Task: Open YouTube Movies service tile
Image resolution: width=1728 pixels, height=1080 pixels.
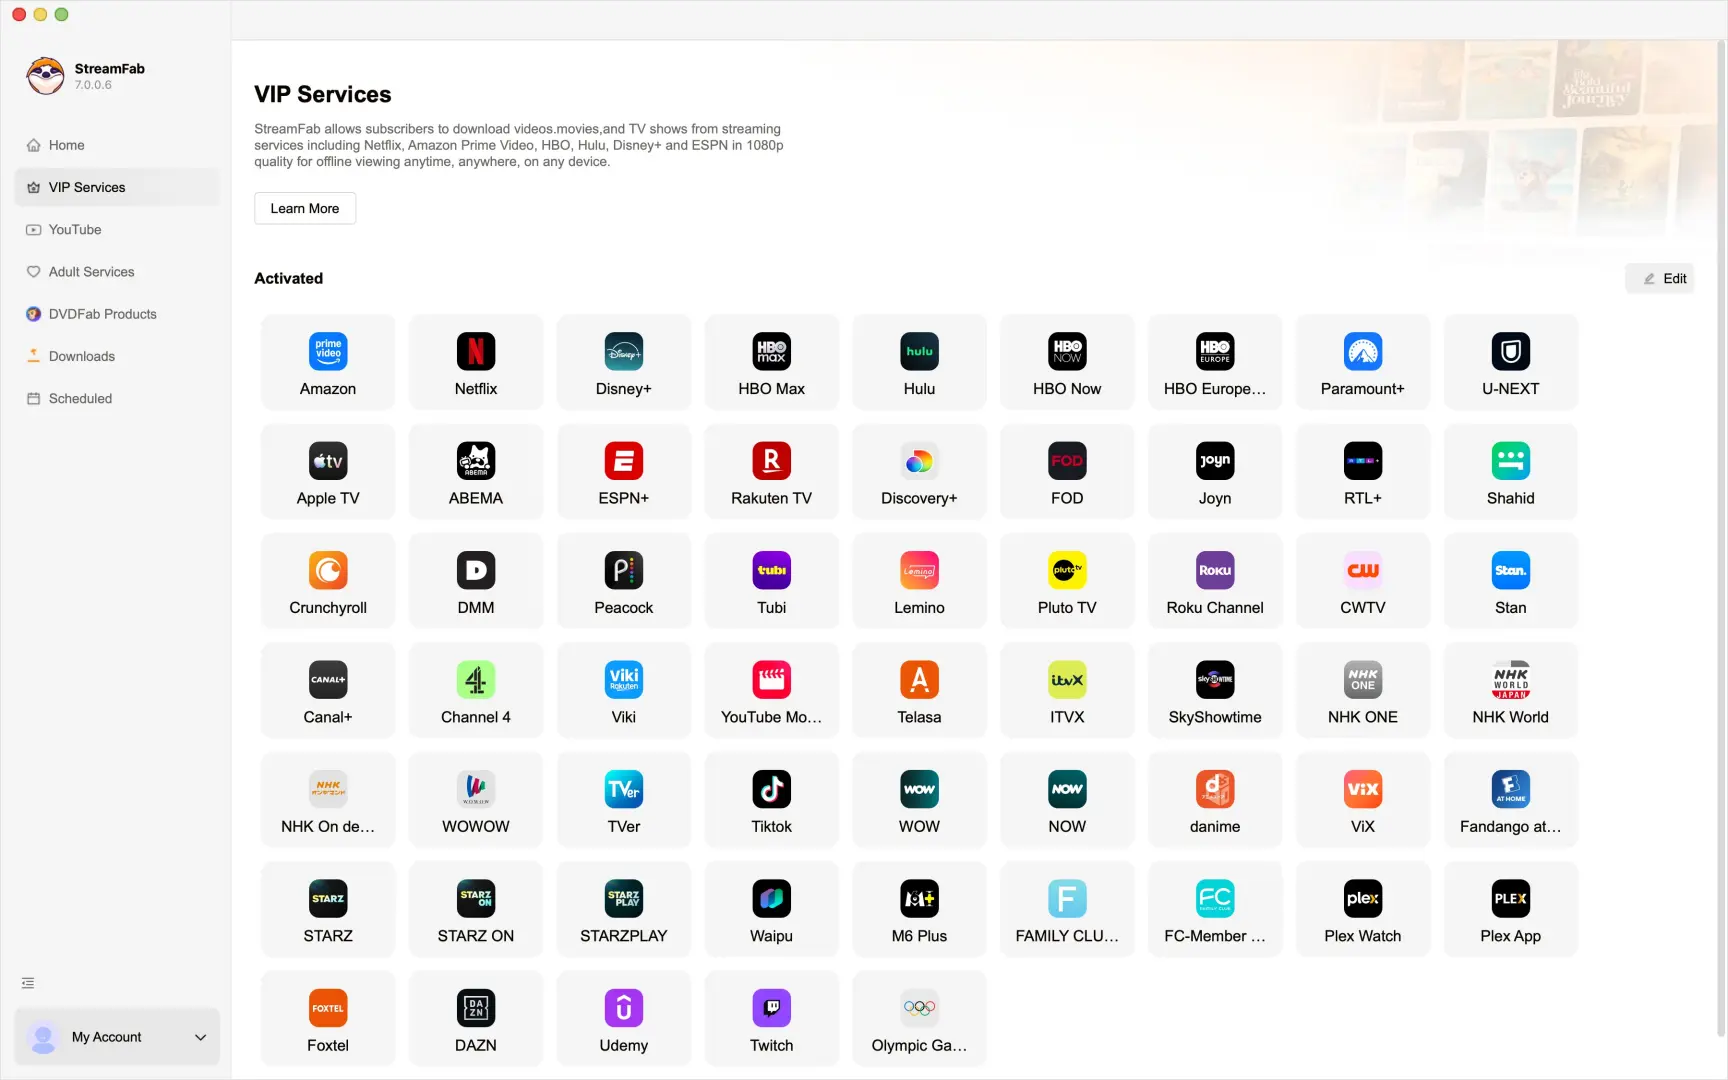Action: click(771, 691)
